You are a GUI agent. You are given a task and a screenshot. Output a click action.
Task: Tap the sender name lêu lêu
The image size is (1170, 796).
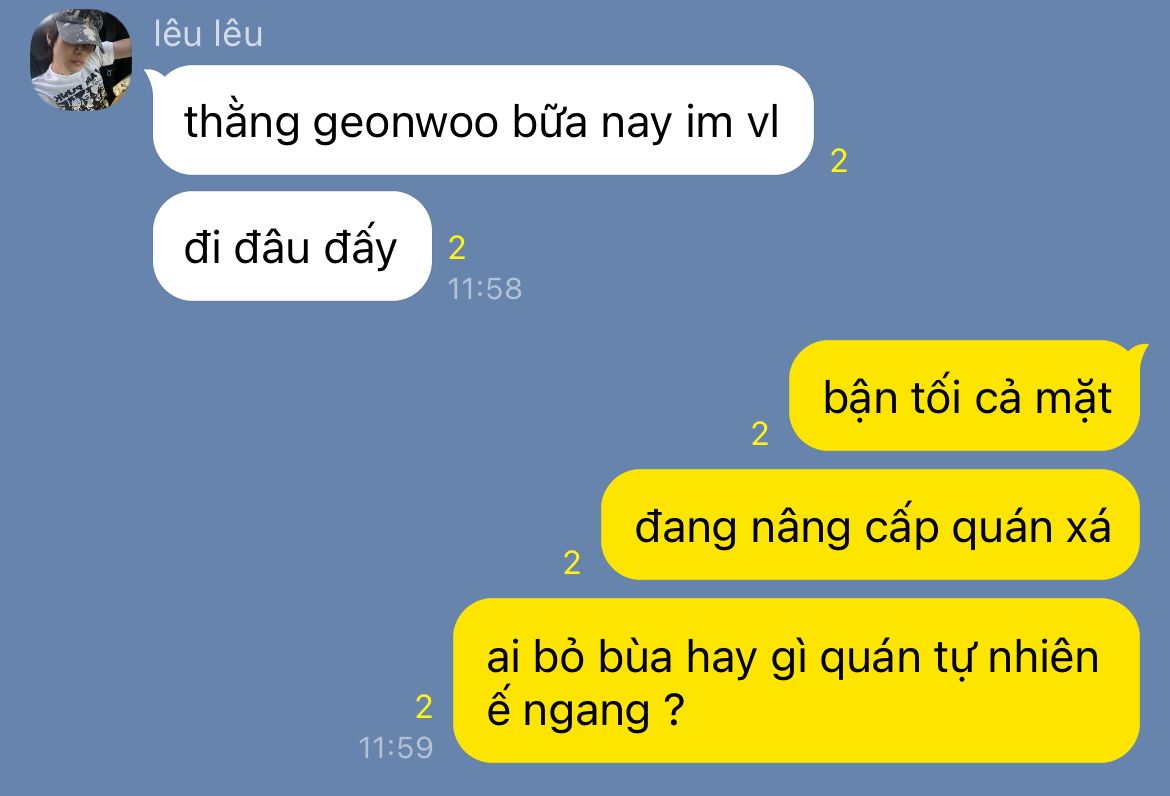(208, 34)
